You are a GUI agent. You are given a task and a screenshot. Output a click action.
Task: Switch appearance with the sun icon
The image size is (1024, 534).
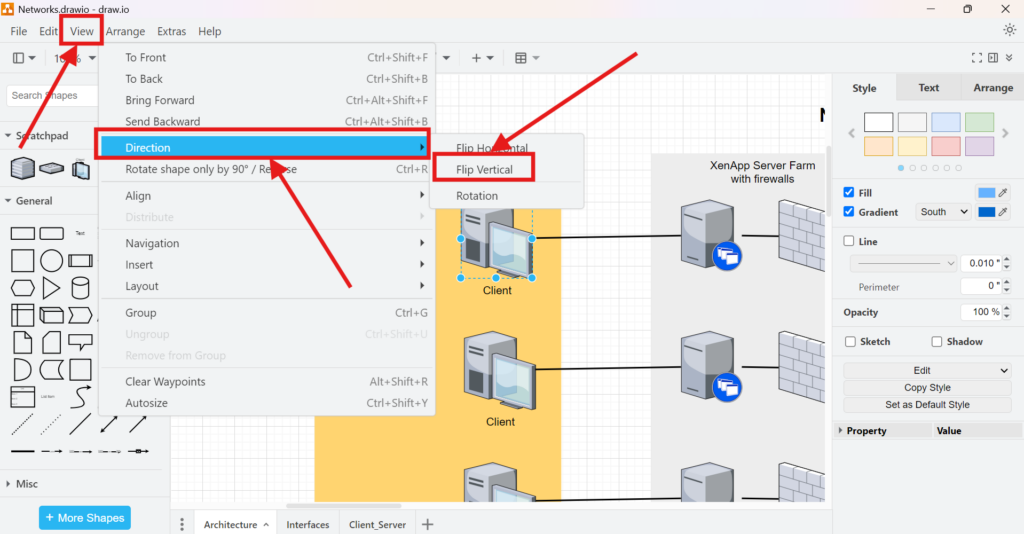click(x=1010, y=30)
